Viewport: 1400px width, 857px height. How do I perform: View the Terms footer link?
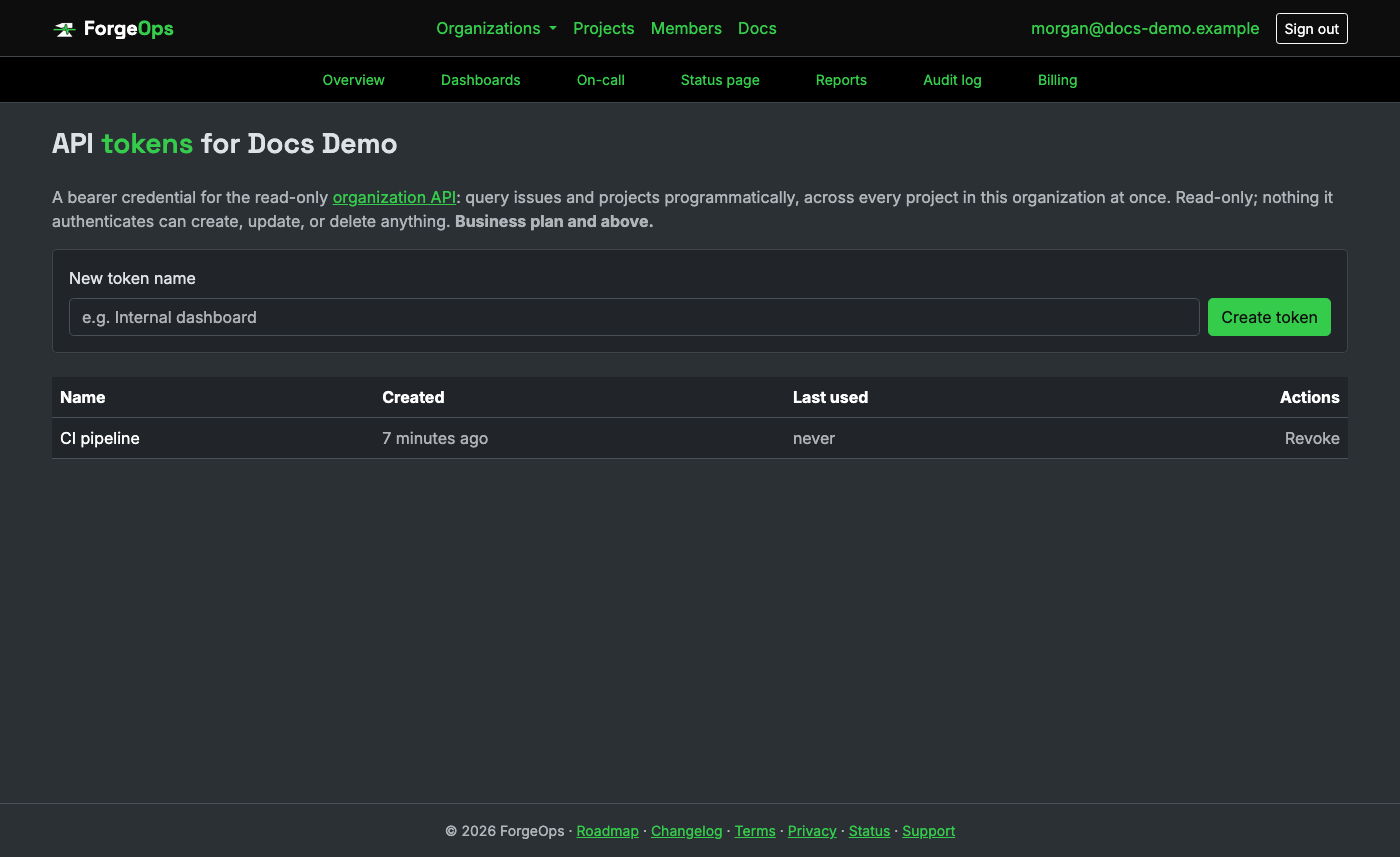click(755, 831)
